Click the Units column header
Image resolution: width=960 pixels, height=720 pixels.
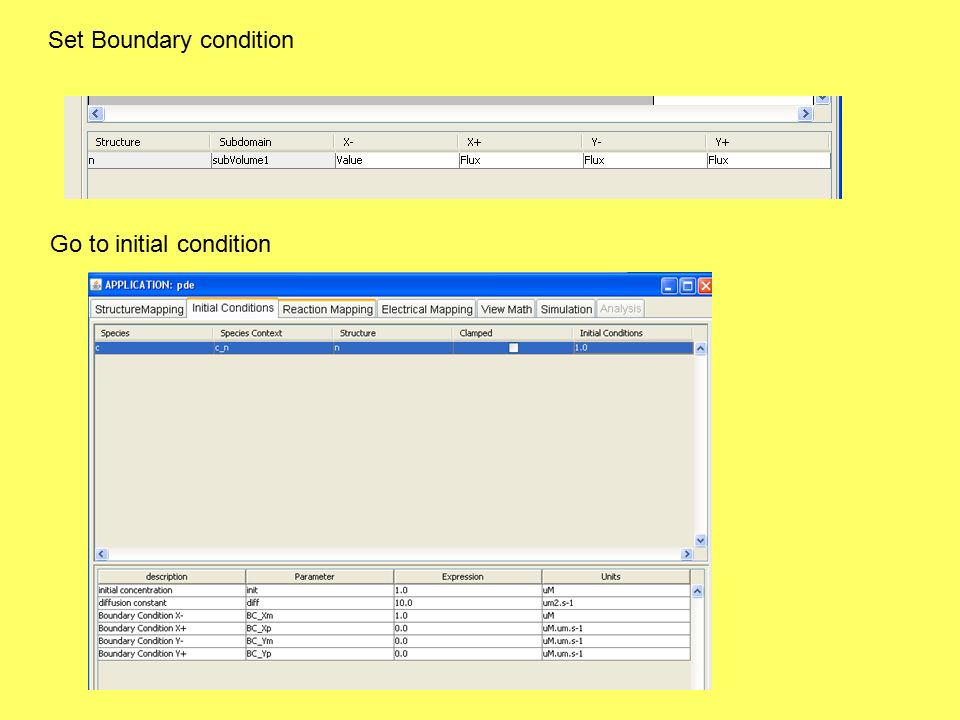616,577
